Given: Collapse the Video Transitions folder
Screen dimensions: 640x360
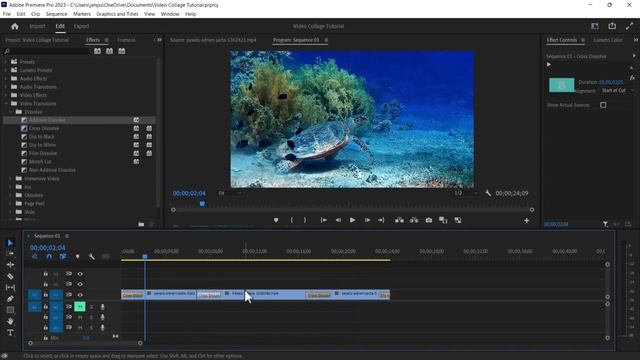Looking at the screenshot, I should pyautogui.click(x=6, y=104).
